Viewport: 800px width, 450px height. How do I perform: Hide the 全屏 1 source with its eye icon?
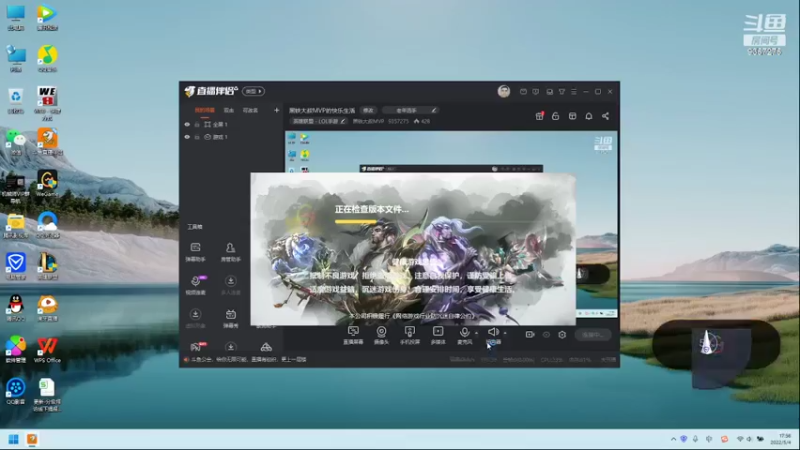click(187, 124)
